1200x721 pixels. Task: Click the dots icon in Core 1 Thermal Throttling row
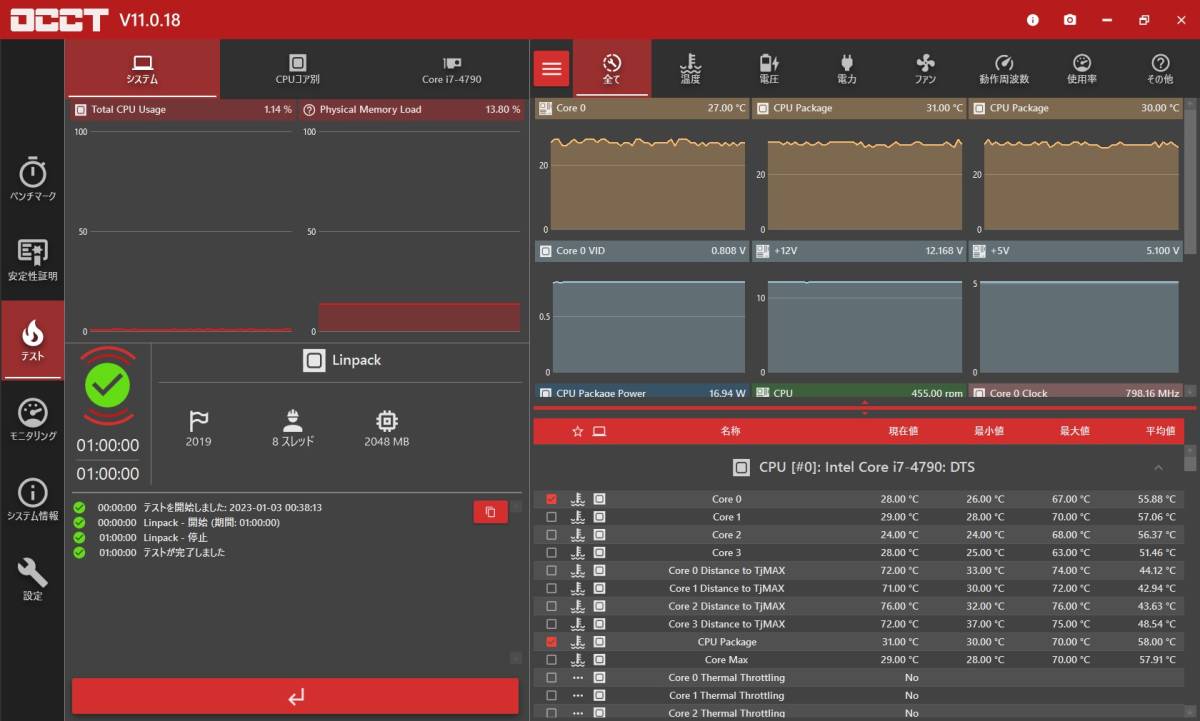[578, 696]
